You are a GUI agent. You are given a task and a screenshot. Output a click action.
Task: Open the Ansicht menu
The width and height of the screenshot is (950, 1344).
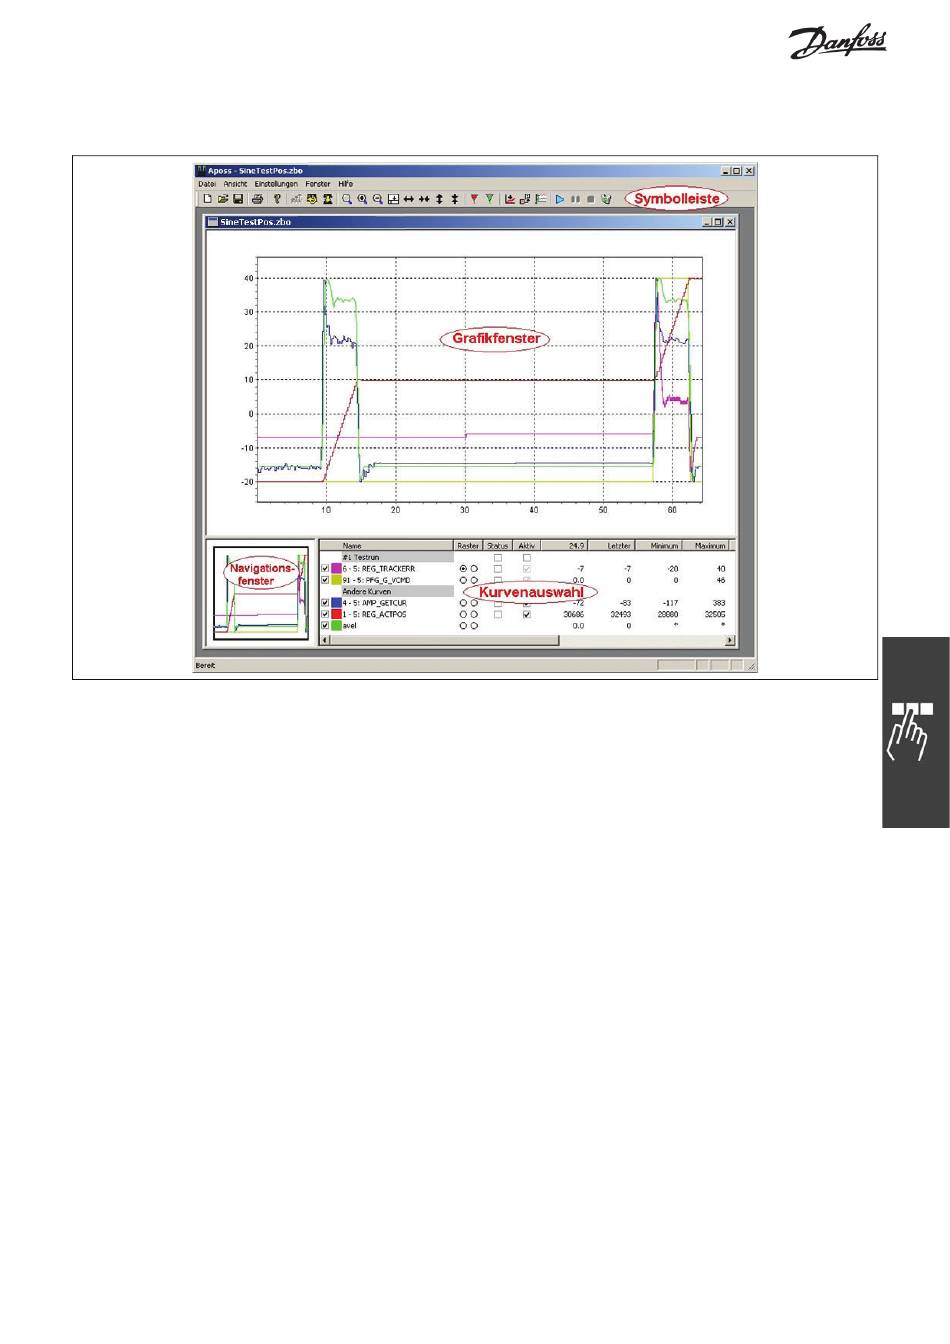pos(235,184)
